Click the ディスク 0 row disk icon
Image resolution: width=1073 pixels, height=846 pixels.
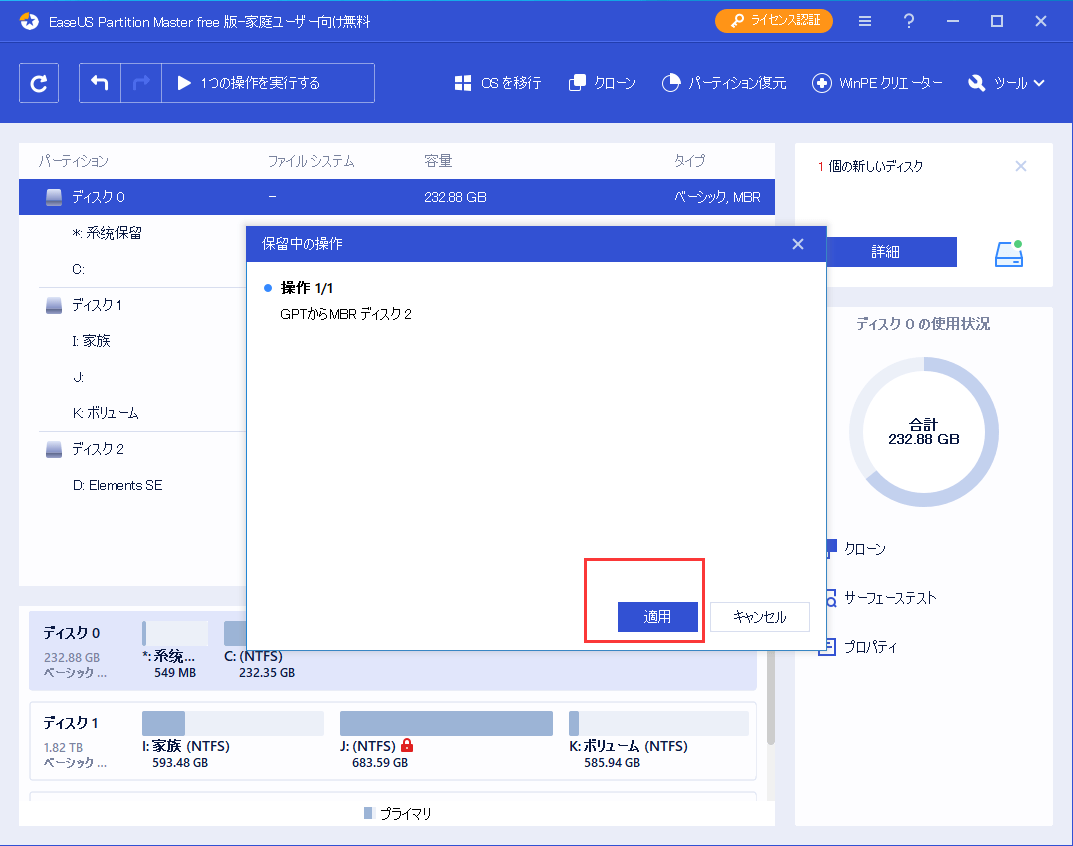tap(54, 198)
